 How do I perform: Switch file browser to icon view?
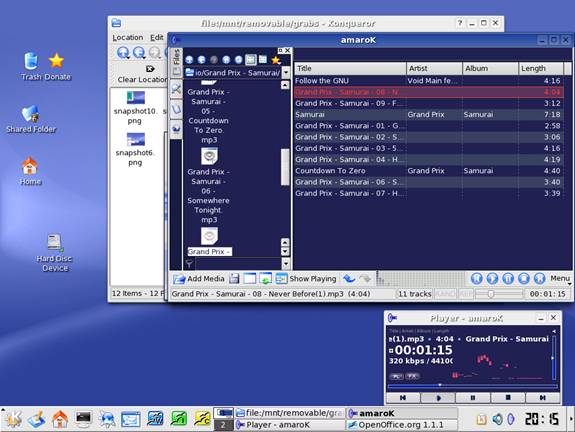[251, 59]
